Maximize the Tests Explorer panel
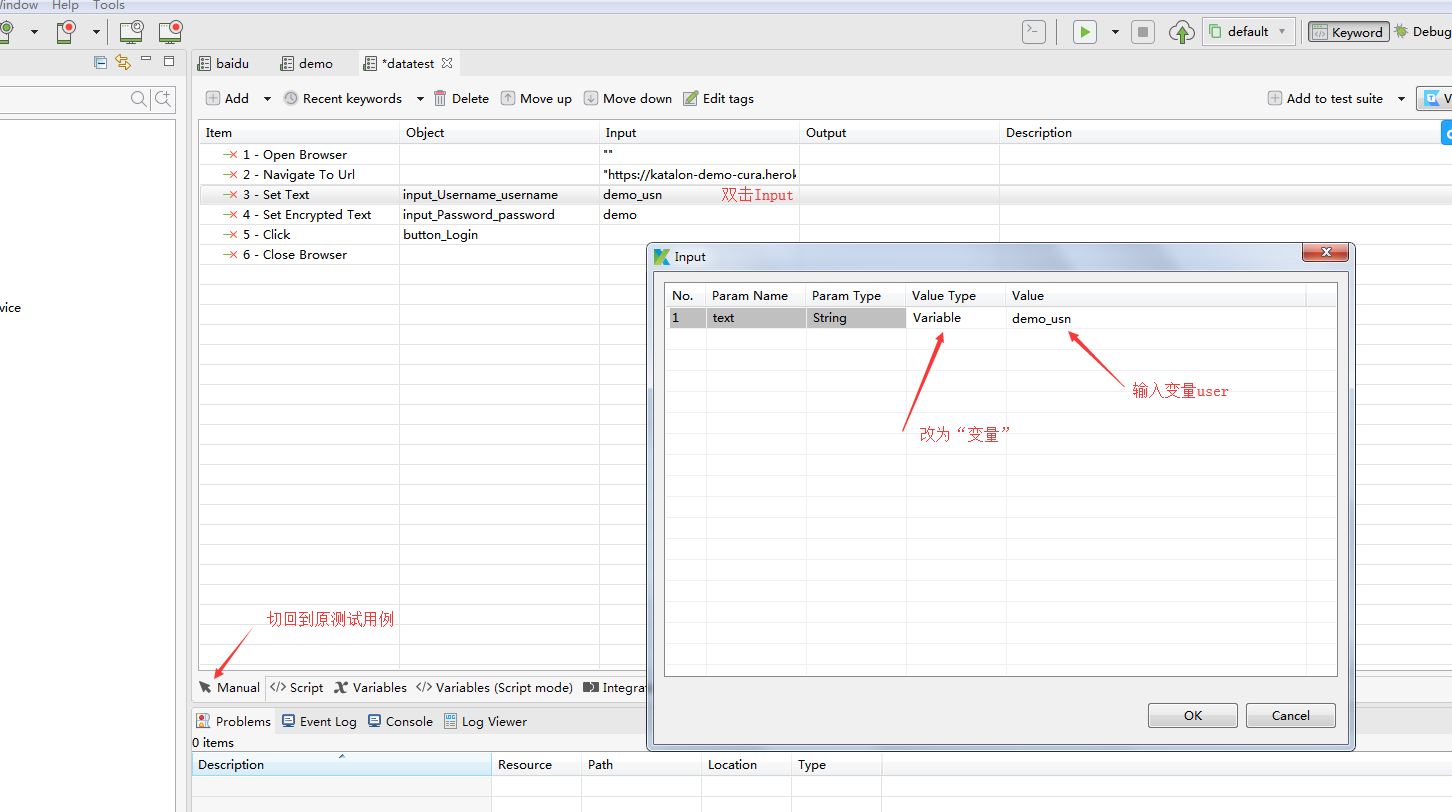The width and height of the screenshot is (1452, 812). click(168, 61)
